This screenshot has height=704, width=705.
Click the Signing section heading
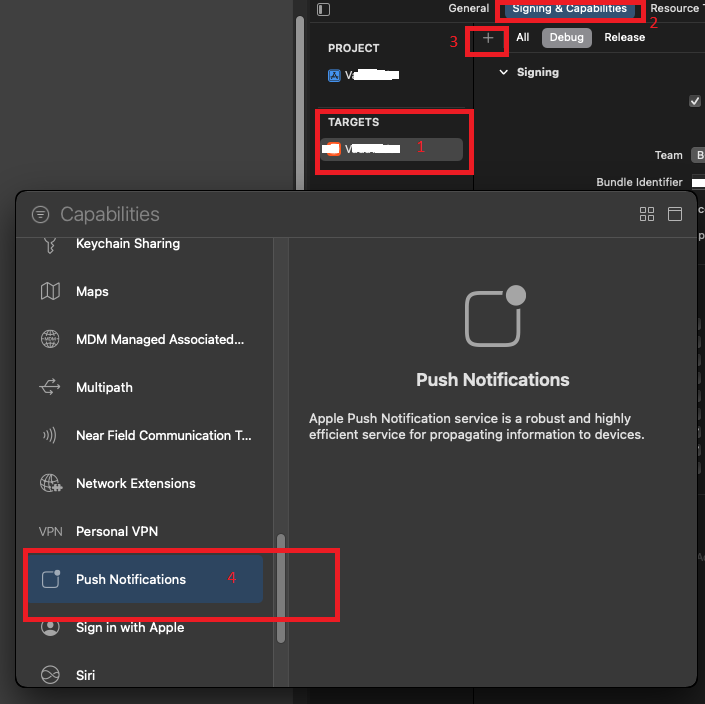click(x=538, y=72)
